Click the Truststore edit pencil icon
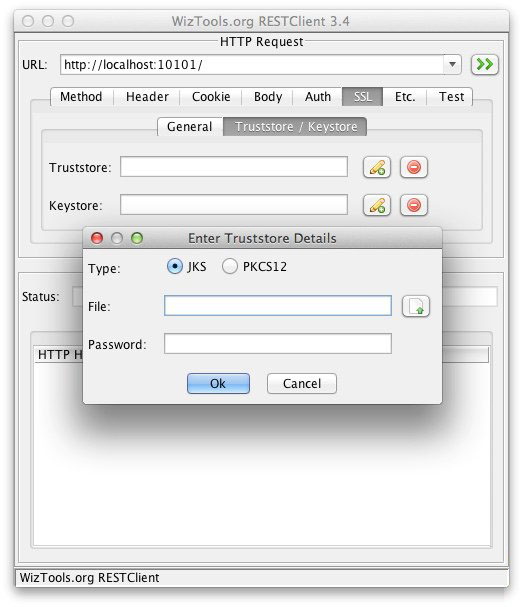This screenshot has height=607, width=523. coord(377,167)
